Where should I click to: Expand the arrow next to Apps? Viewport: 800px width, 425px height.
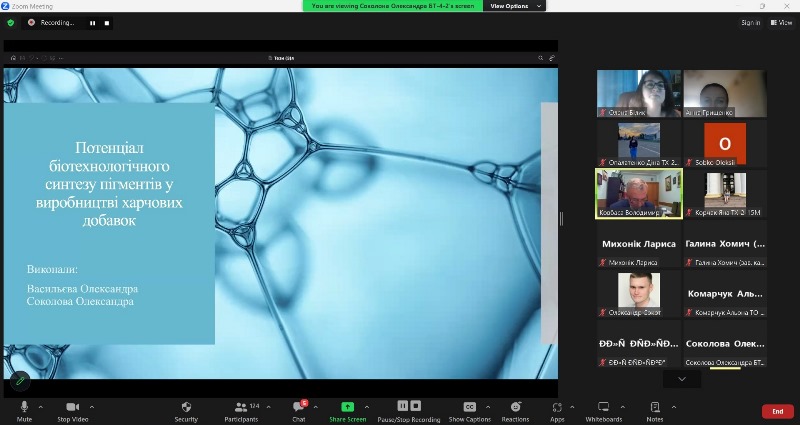coord(572,407)
